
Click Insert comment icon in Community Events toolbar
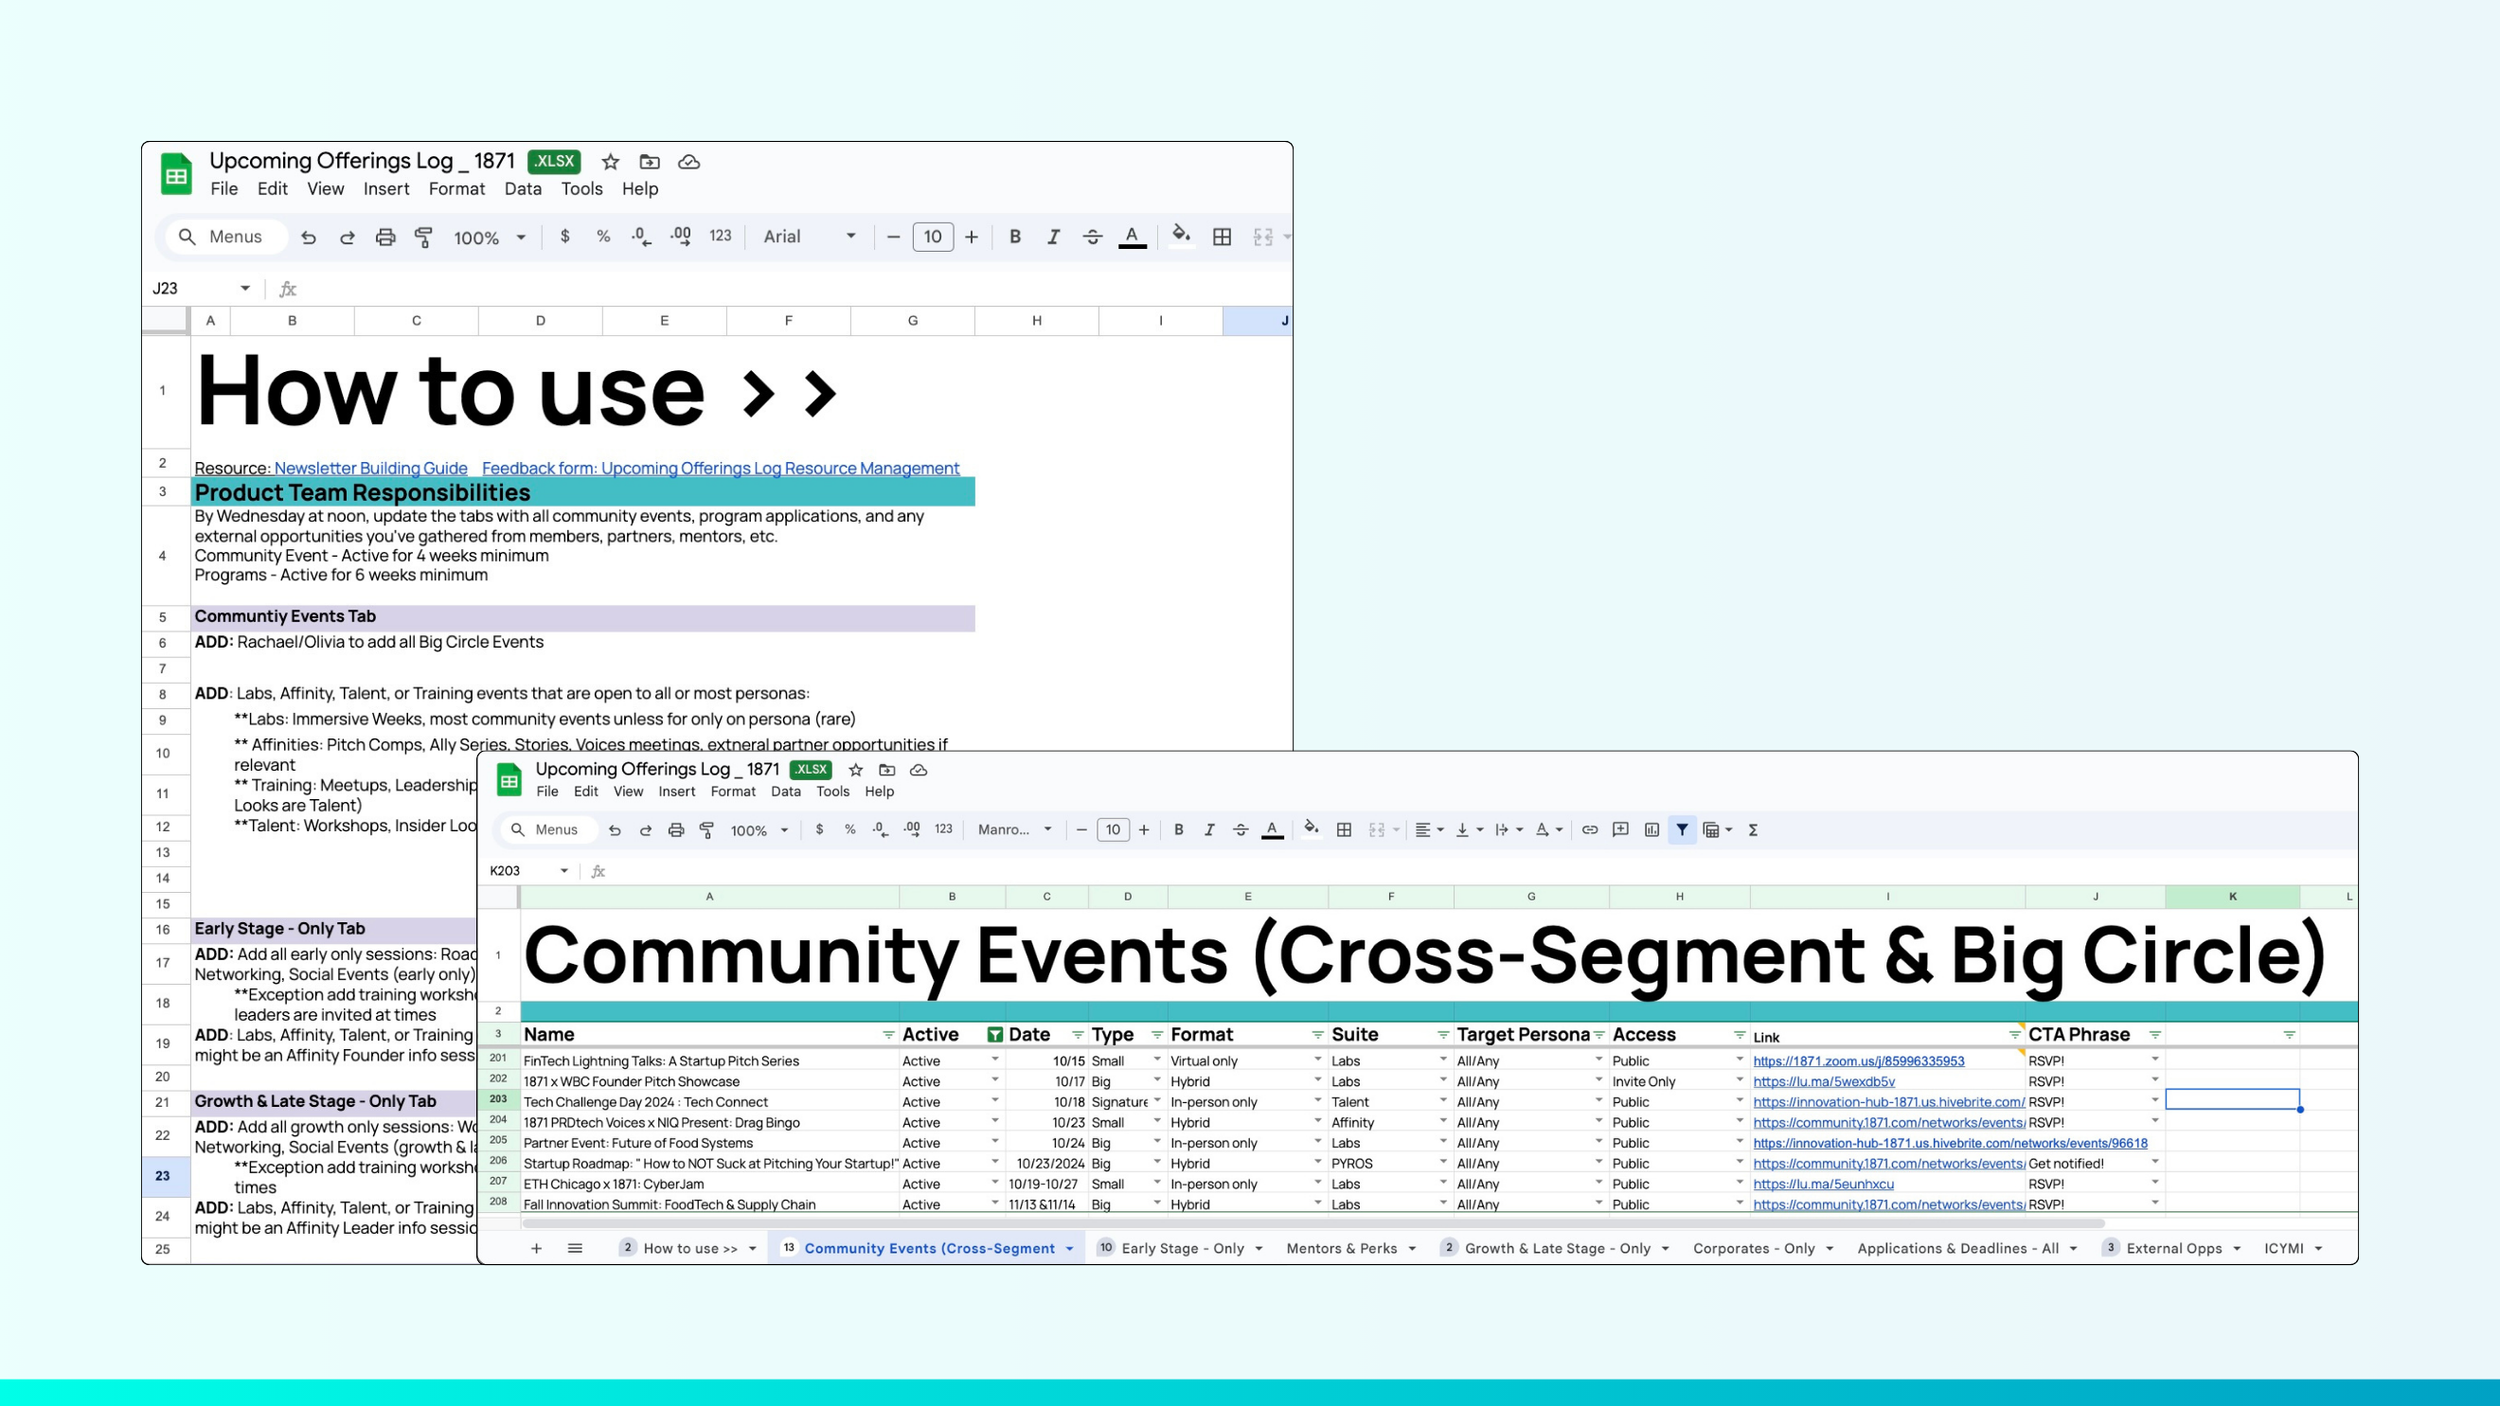(1620, 830)
